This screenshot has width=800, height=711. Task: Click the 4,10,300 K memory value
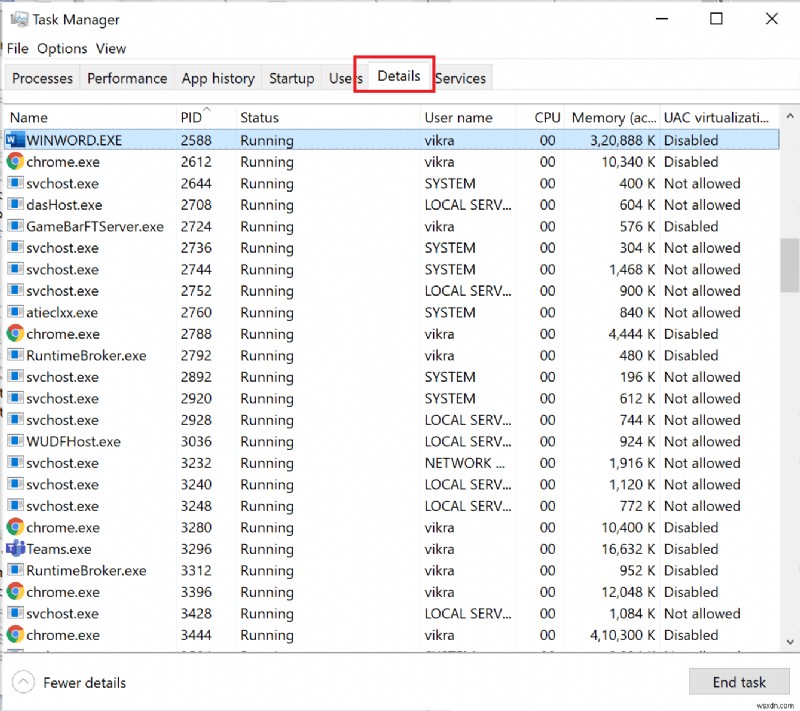click(x=622, y=635)
